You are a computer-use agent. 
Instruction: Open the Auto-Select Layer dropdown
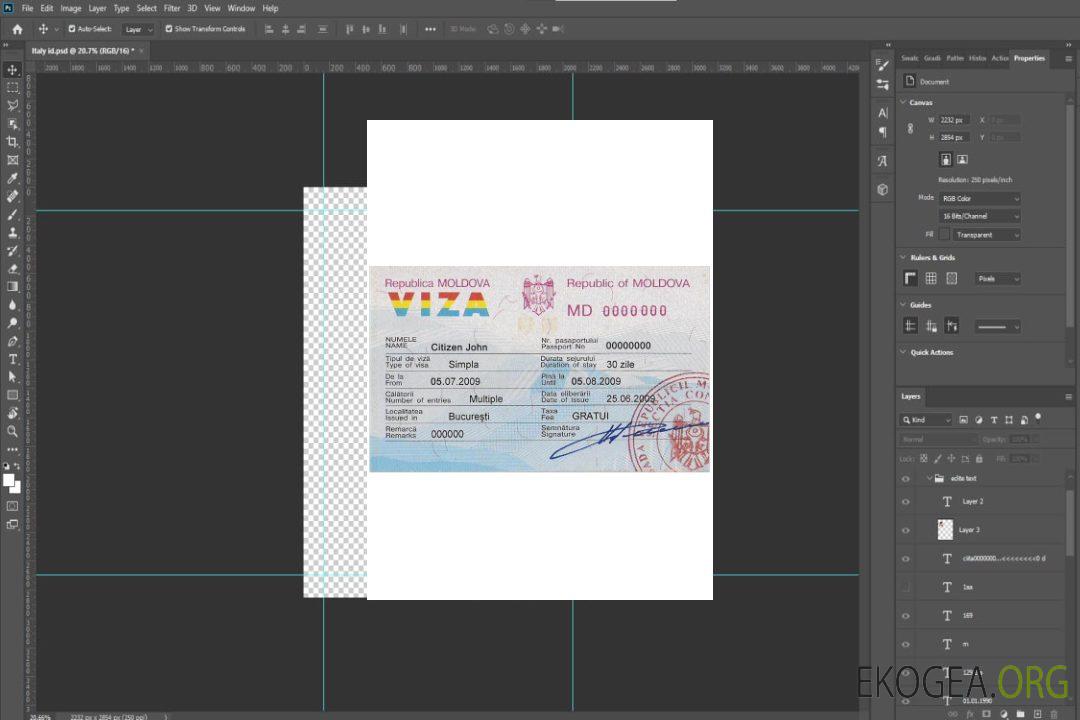coord(138,29)
